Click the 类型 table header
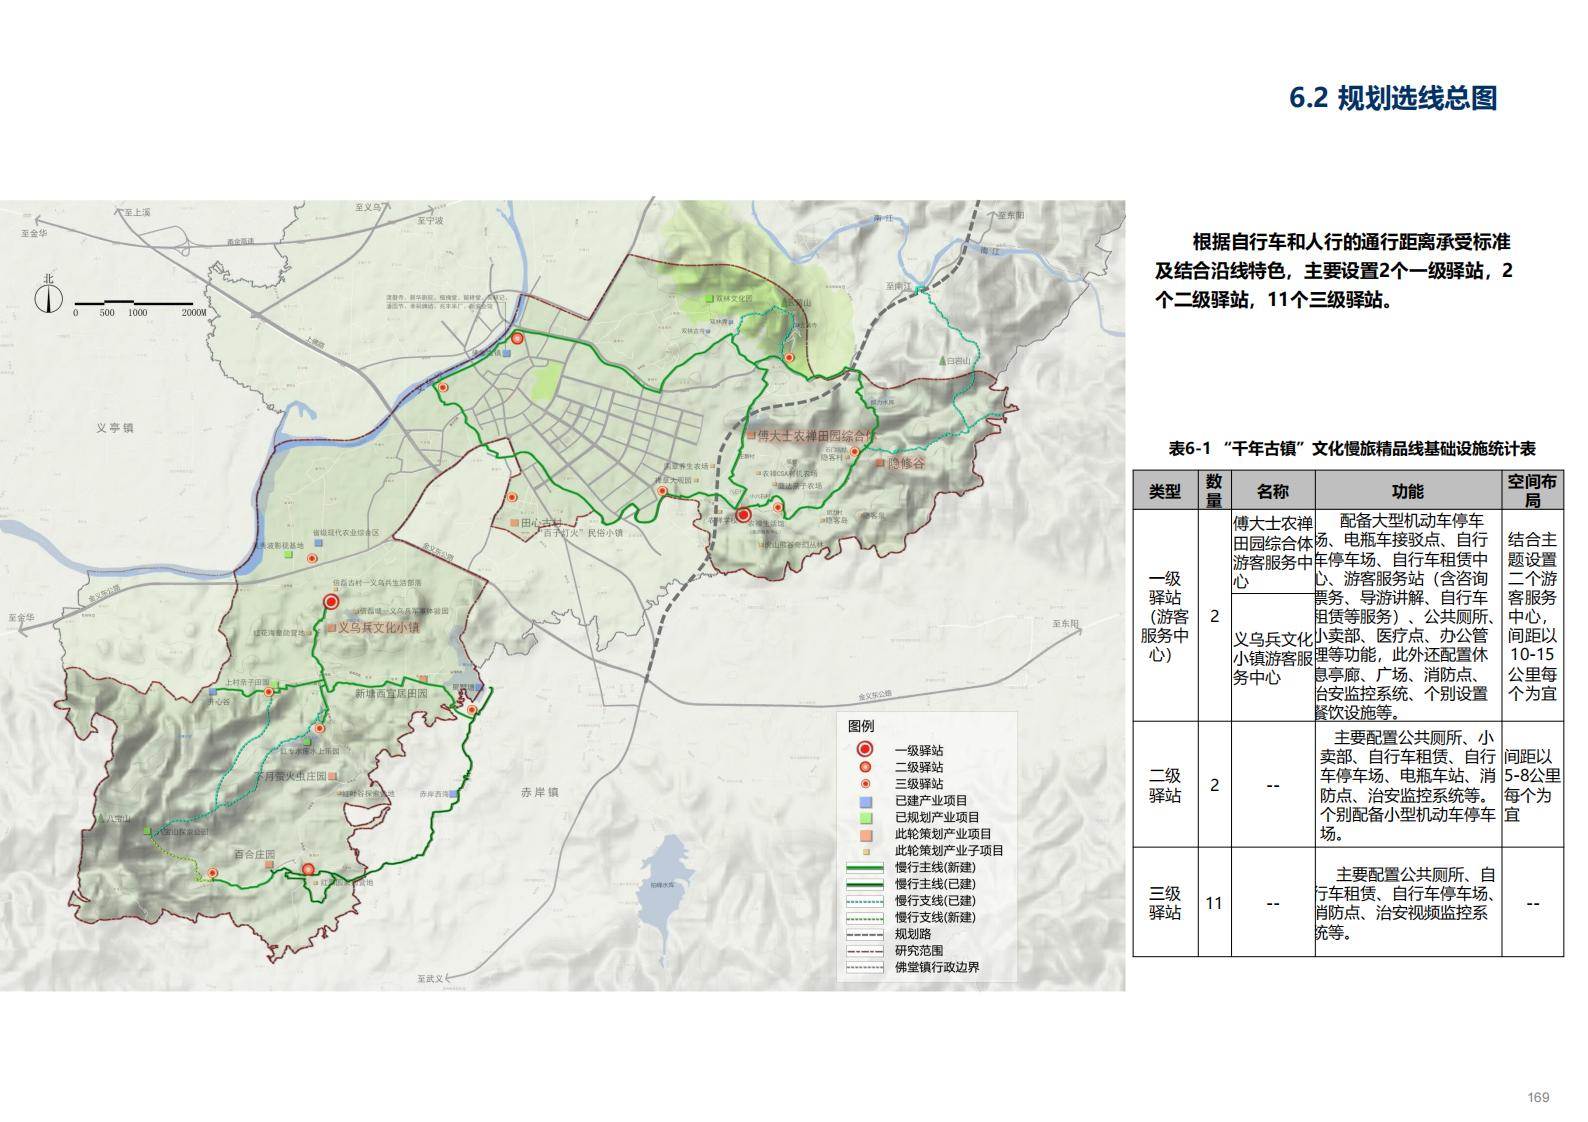 point(1164,491)
